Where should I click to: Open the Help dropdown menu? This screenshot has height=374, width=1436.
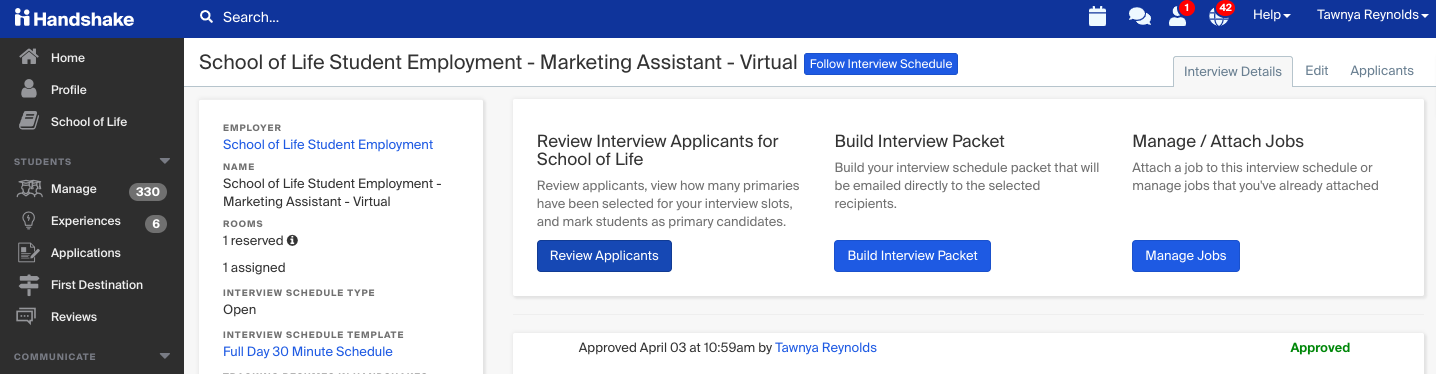(1272, 15)
